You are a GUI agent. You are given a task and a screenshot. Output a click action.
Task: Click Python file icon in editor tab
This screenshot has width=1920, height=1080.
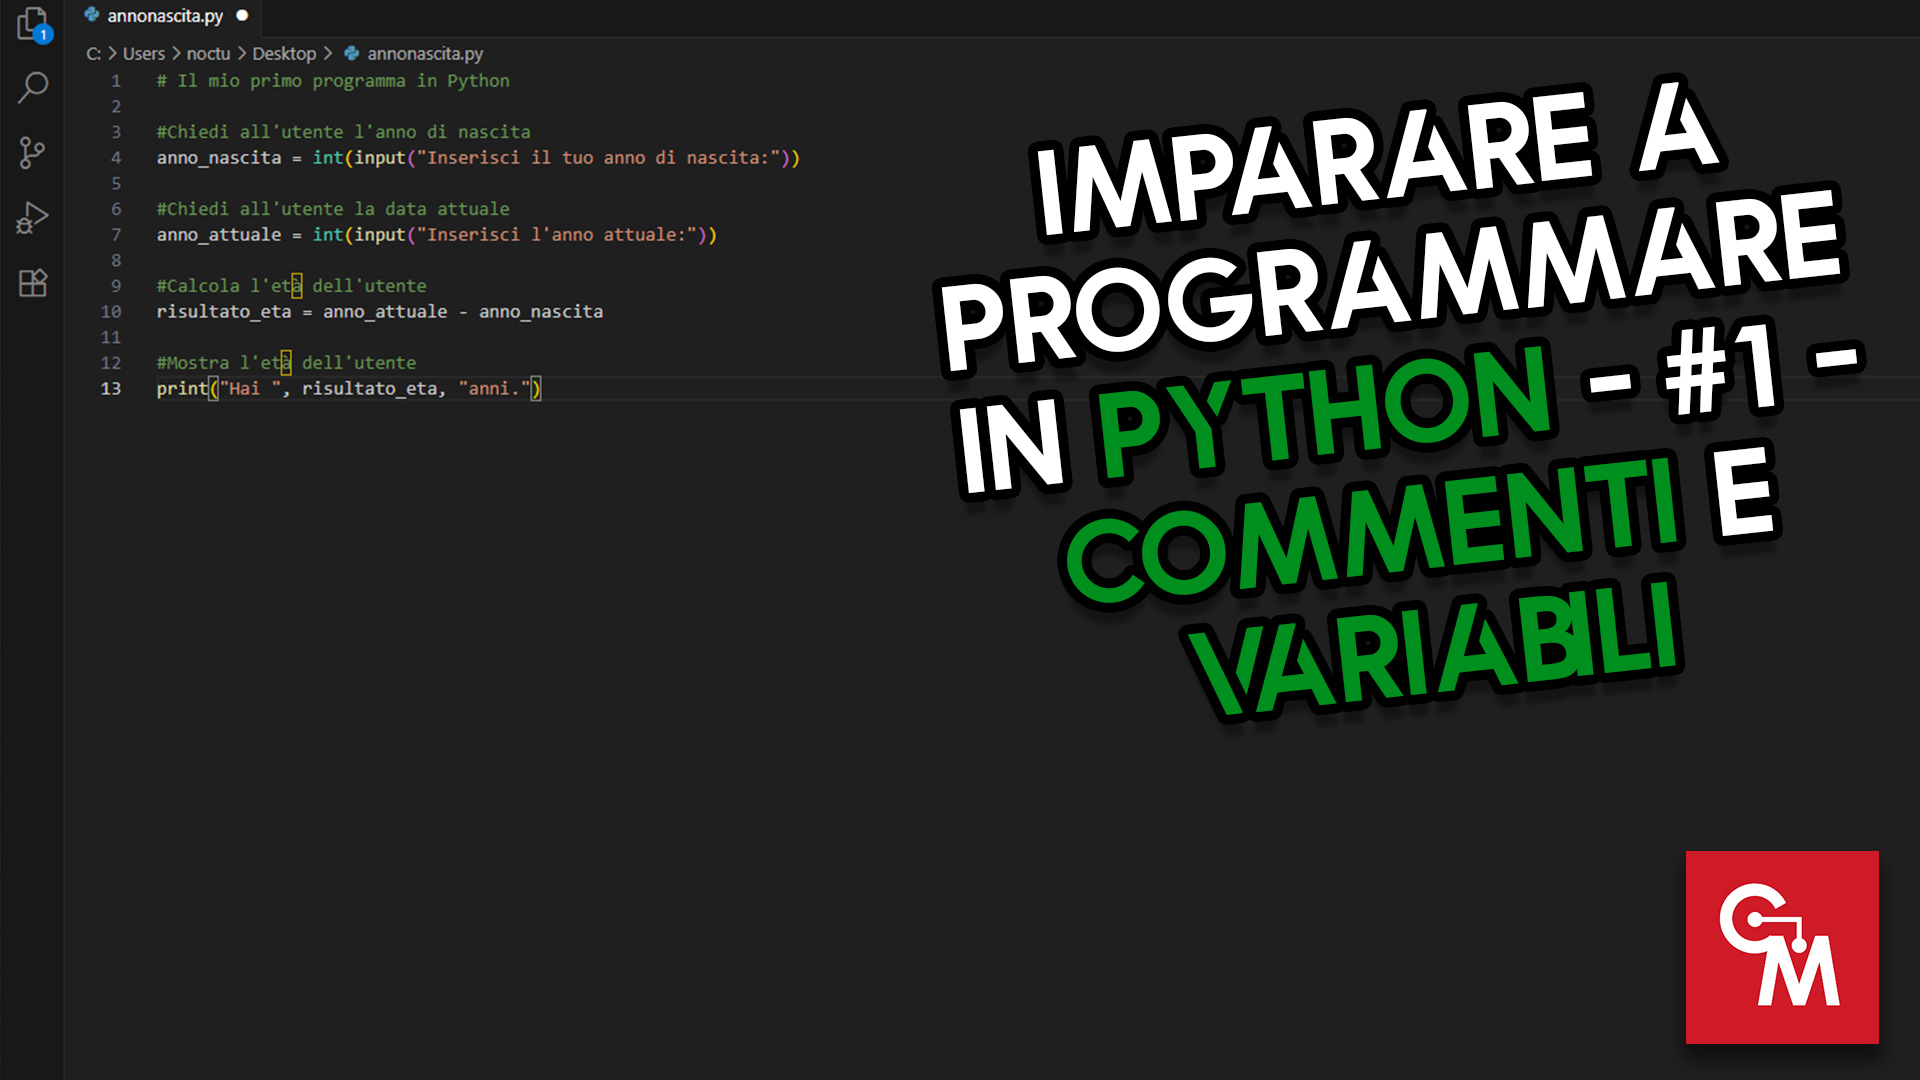point(92,15)
